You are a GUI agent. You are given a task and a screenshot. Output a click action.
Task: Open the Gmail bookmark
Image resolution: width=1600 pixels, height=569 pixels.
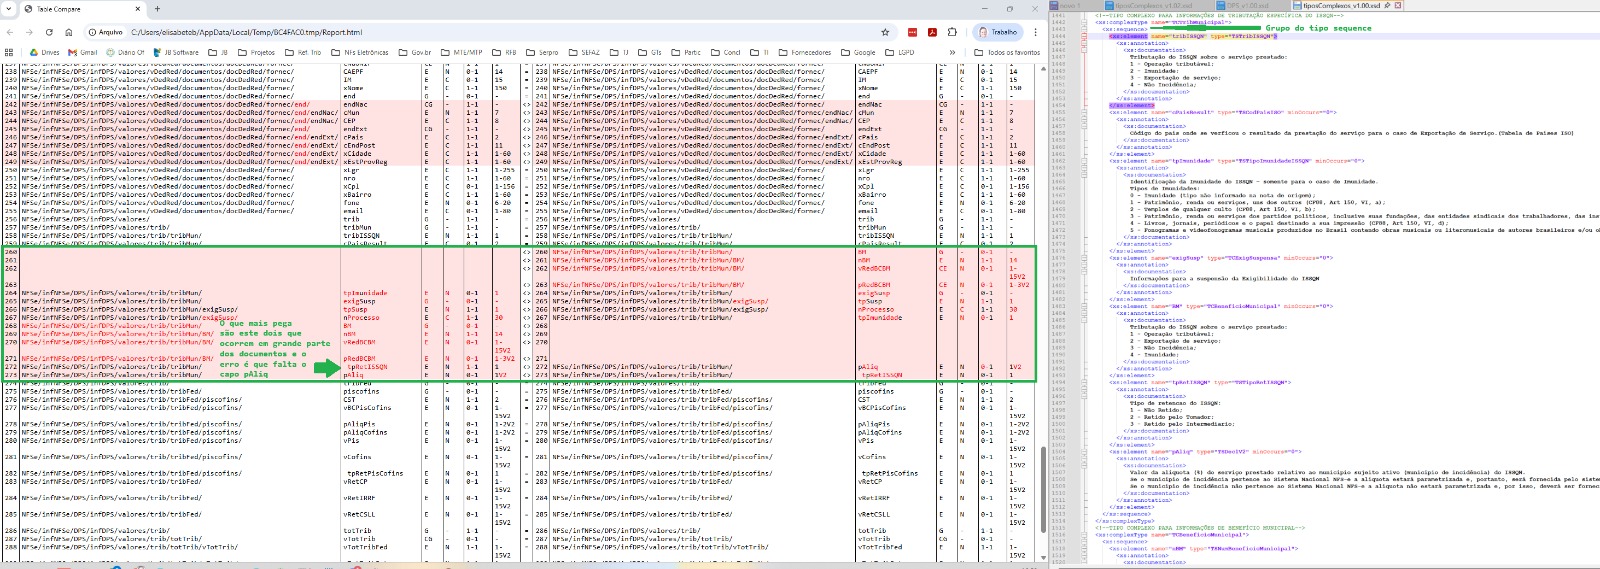(x=83, y=52)
